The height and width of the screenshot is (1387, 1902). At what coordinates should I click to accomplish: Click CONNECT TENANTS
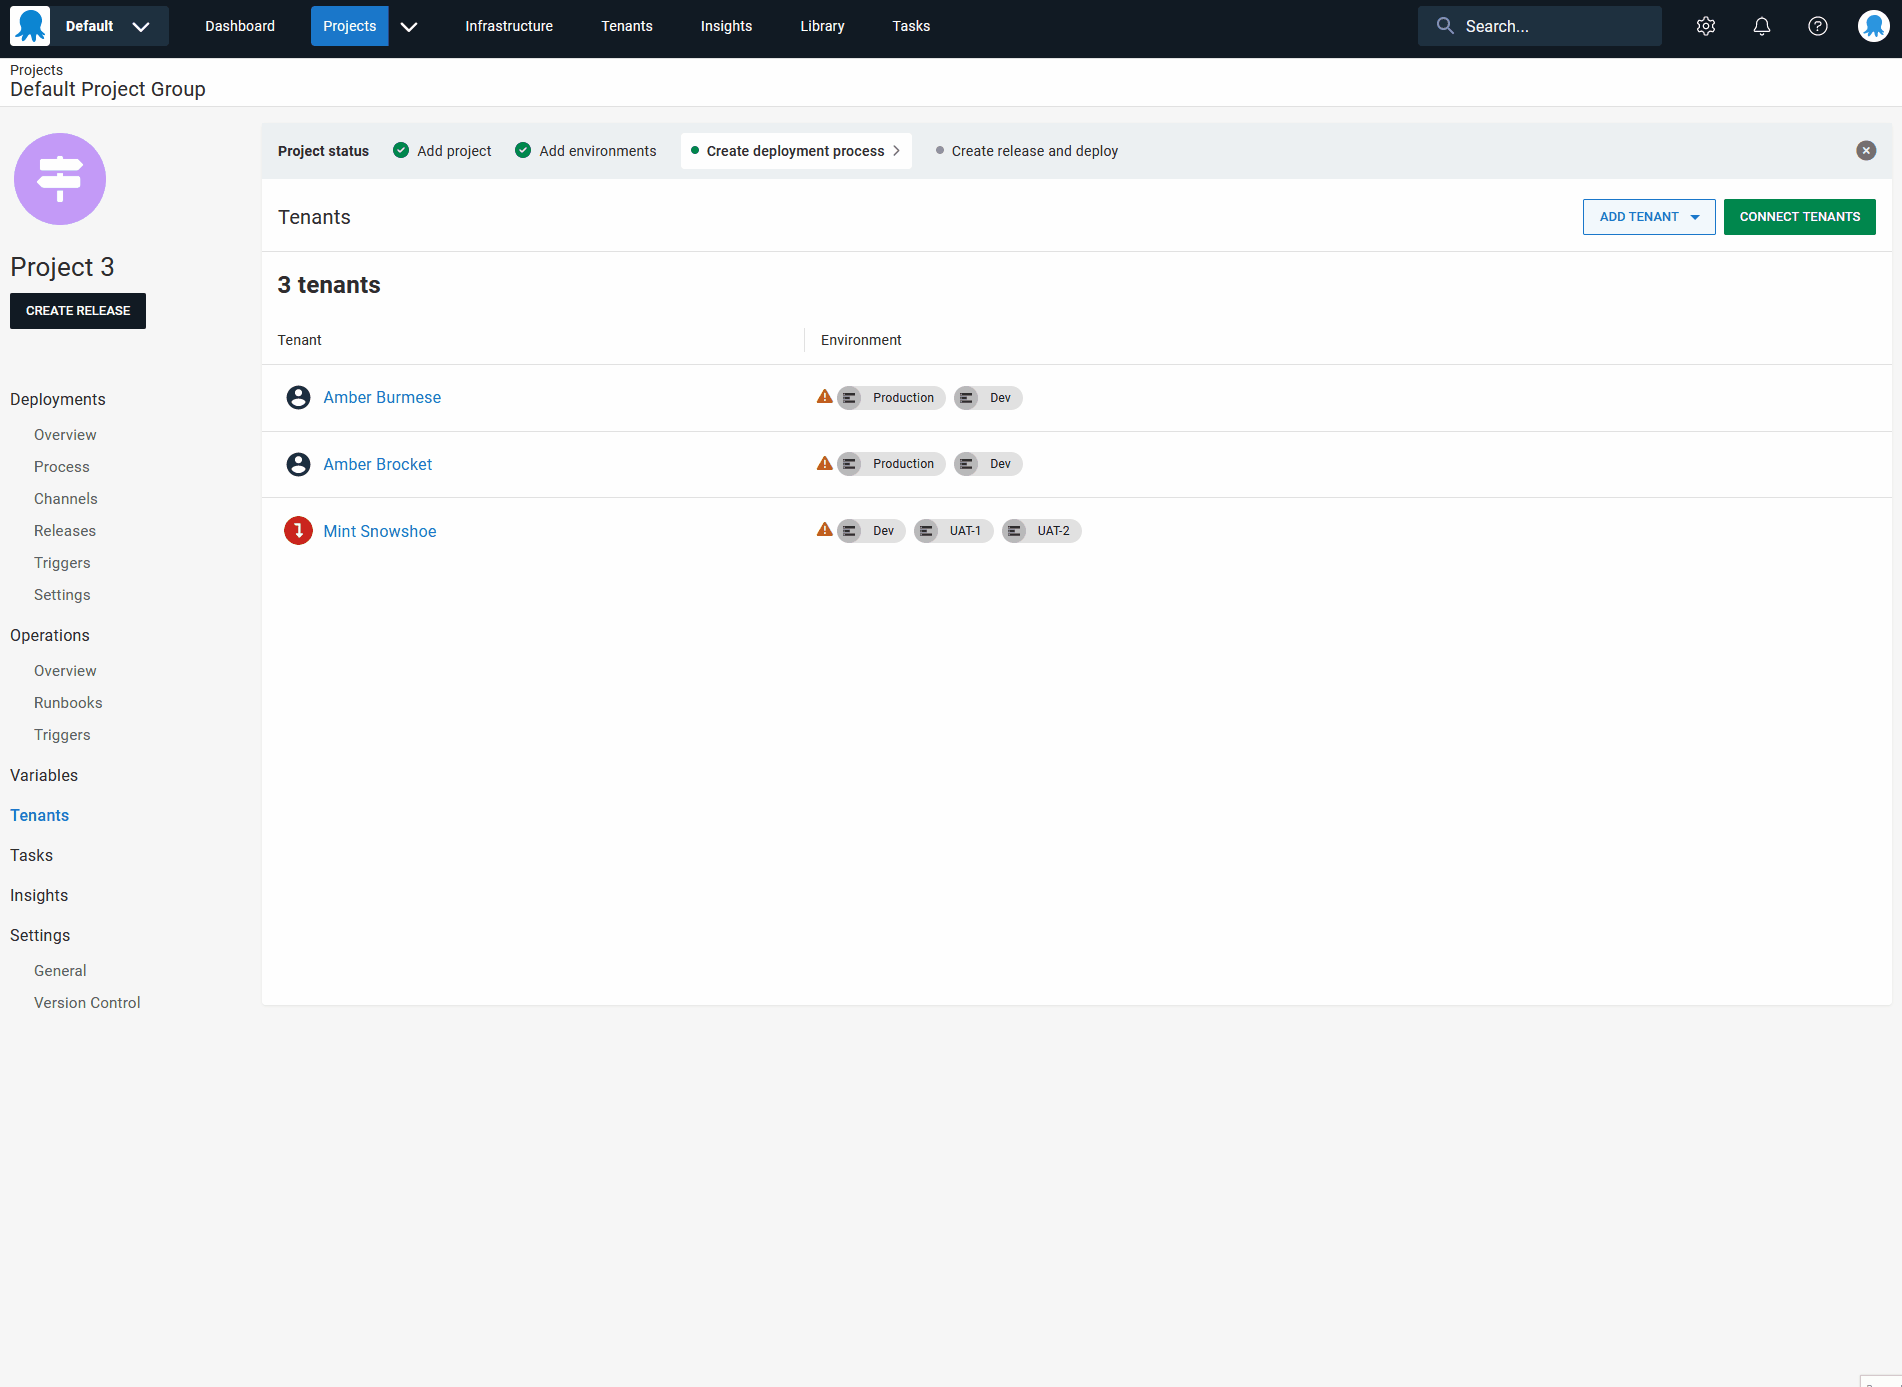1799,216
